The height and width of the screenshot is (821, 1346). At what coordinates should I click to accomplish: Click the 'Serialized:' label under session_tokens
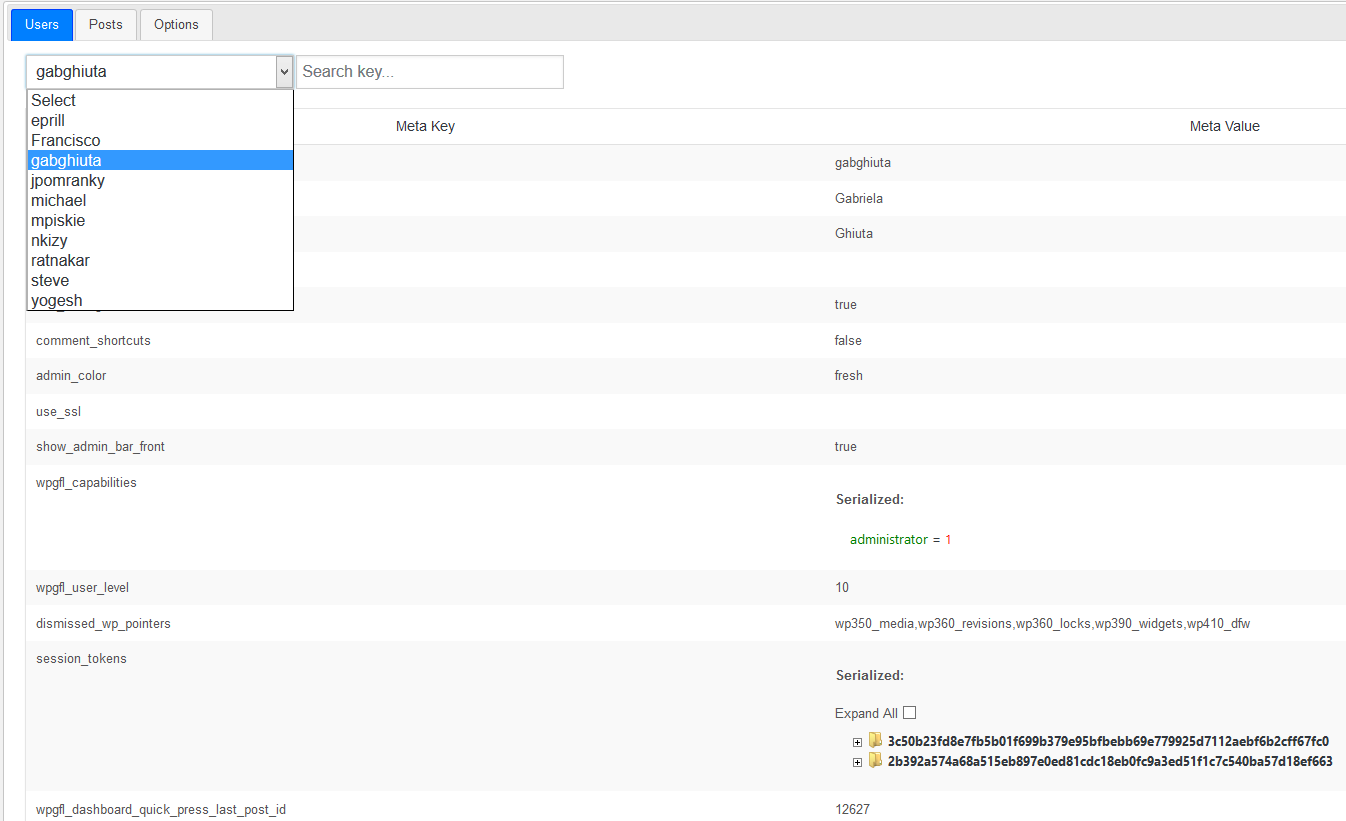[870, 675]
